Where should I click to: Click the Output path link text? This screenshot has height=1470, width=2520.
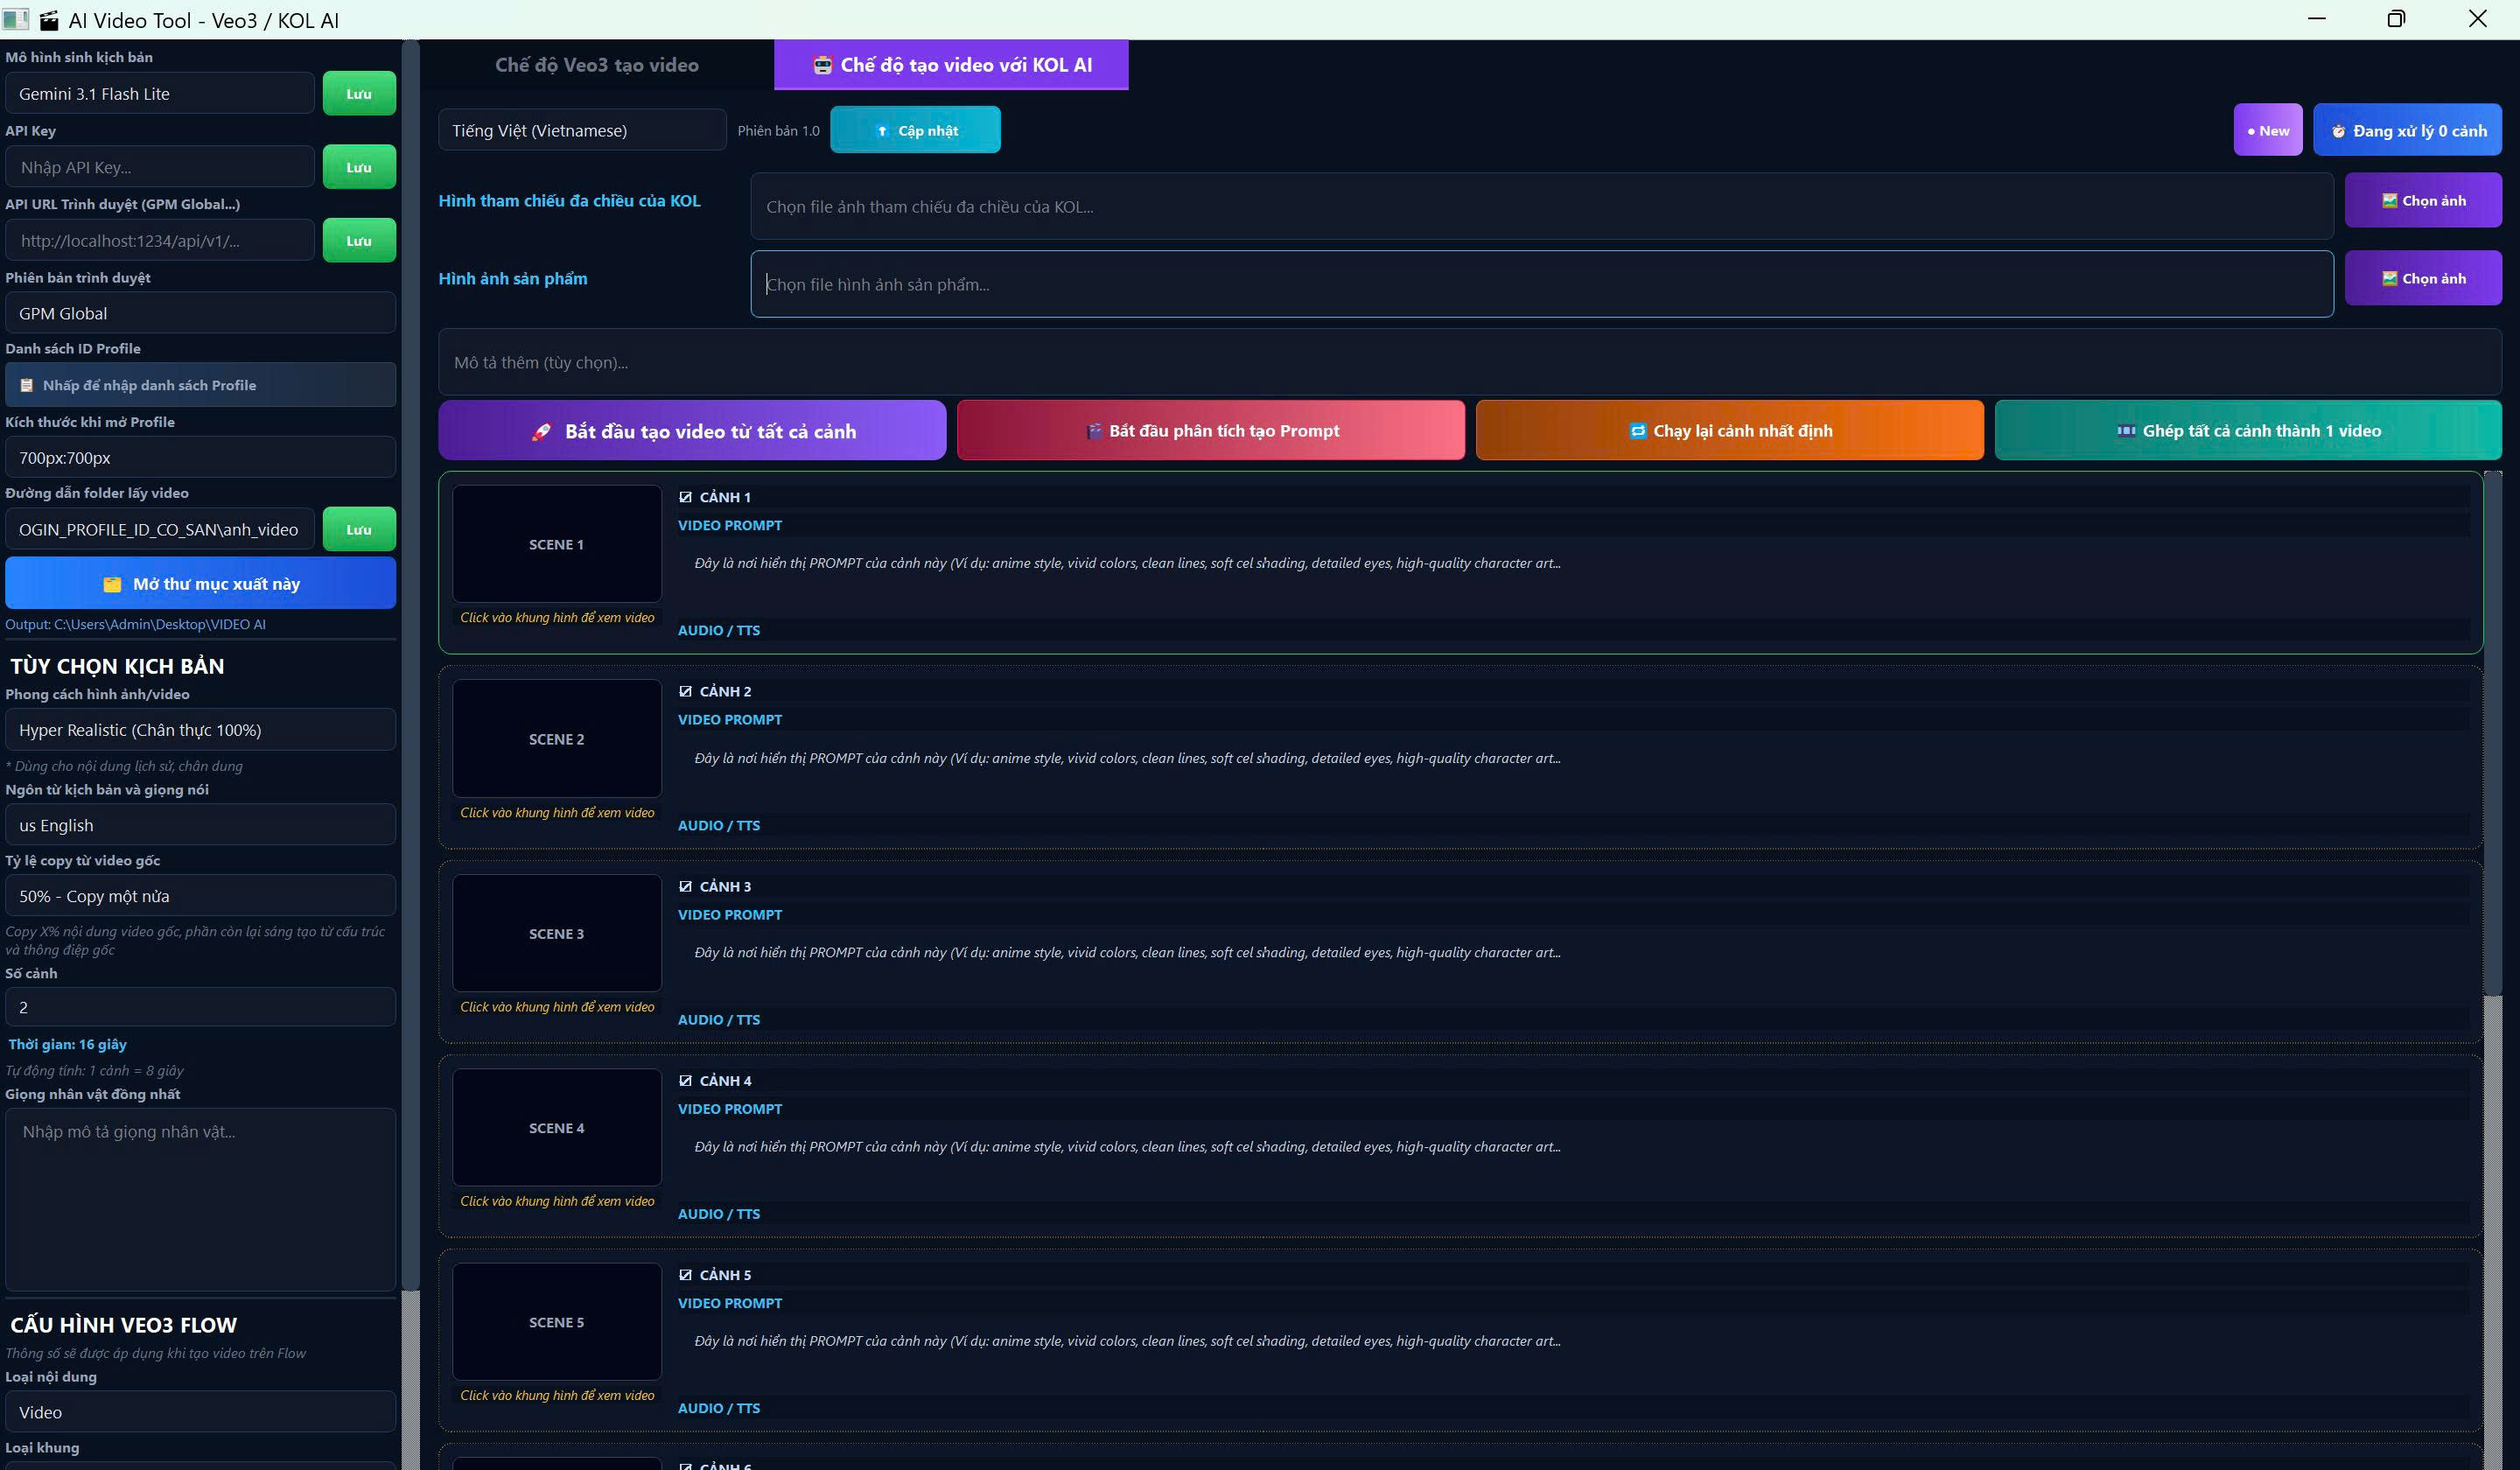click(136, 624)
